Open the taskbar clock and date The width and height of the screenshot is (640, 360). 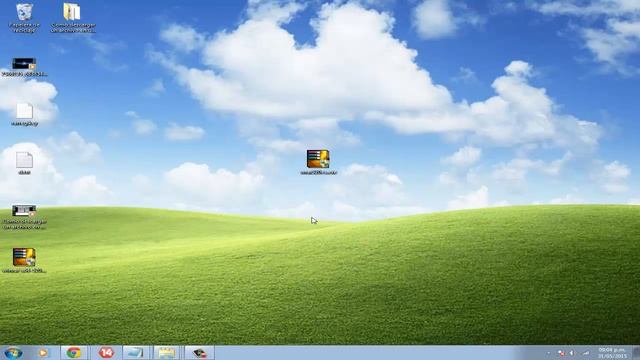point(612,353)
